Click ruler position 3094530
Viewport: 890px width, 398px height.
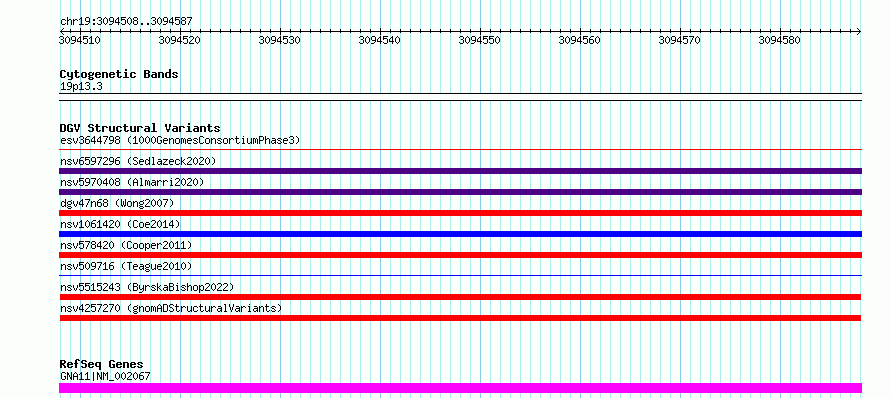280,40
